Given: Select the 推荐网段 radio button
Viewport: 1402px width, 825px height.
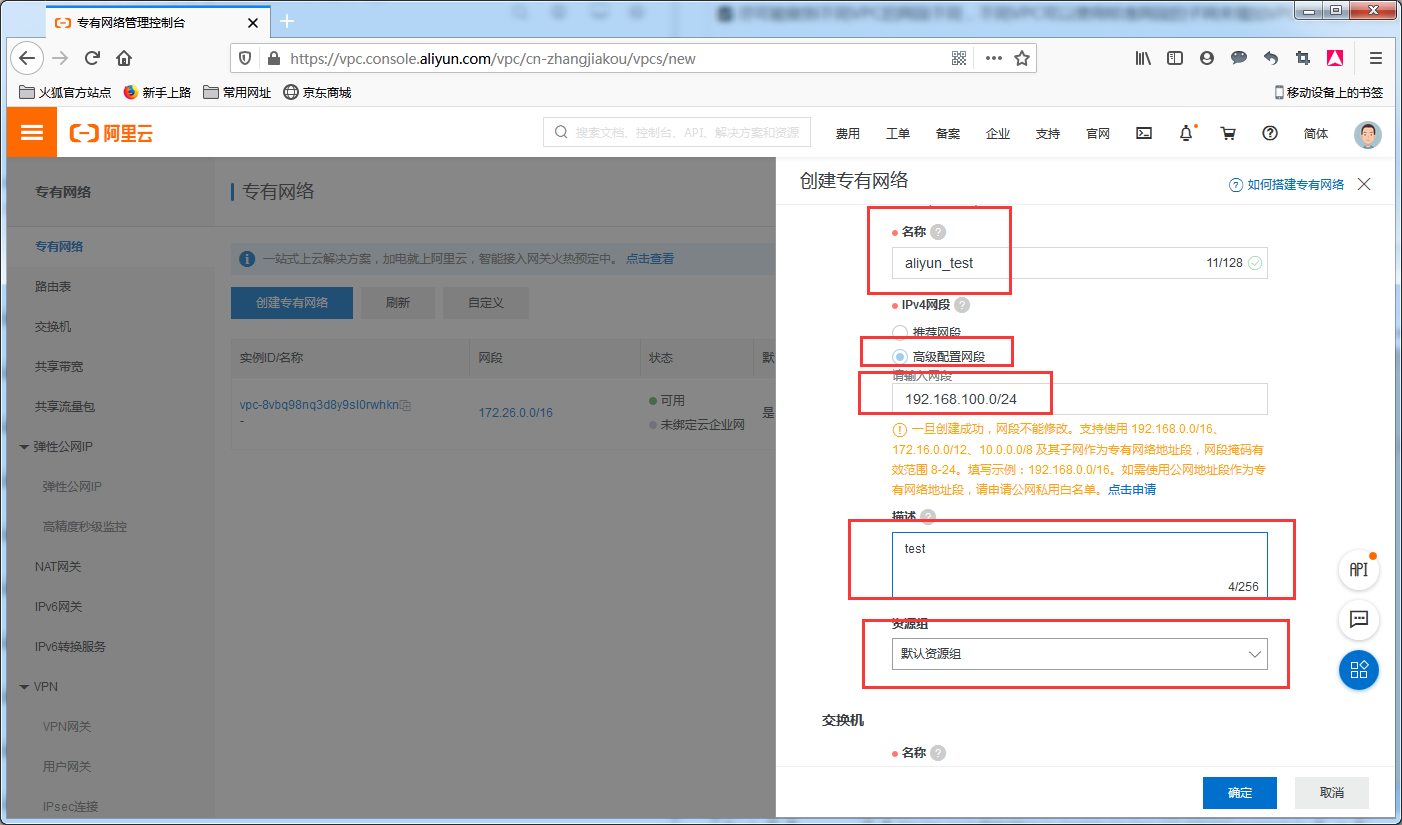Looking at the screenshot, I should (x=899, y=331).
